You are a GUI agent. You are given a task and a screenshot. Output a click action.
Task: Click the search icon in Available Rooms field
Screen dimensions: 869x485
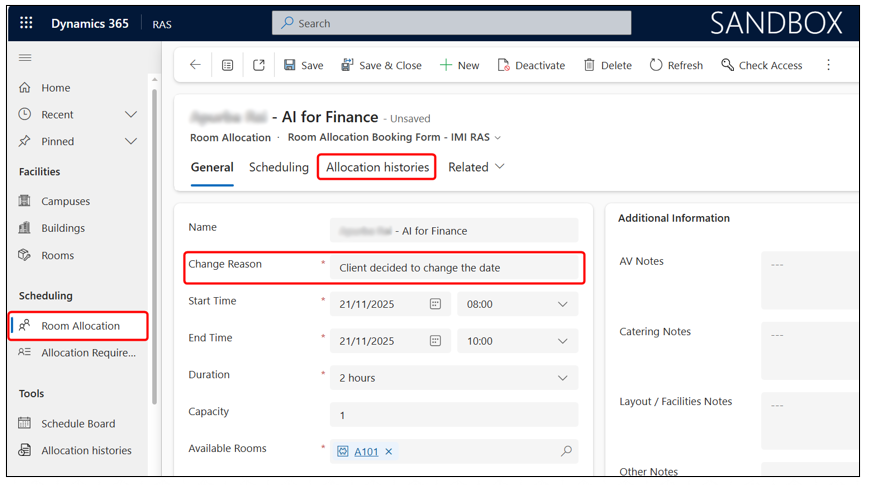pyautogui.click(x=566, y=451)
